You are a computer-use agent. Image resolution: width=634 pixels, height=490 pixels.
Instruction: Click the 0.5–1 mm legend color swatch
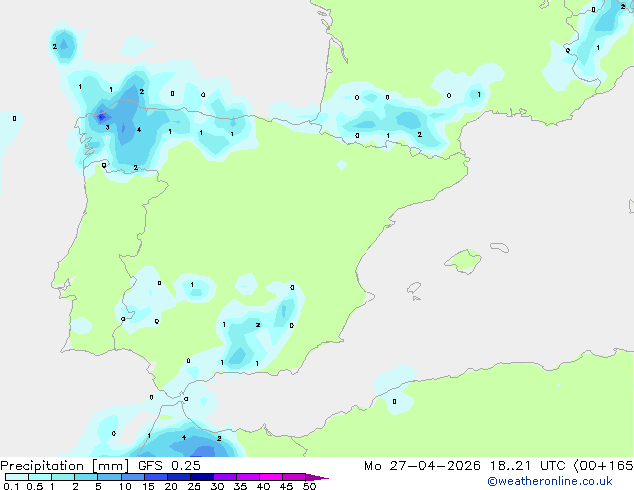point(40,477)
